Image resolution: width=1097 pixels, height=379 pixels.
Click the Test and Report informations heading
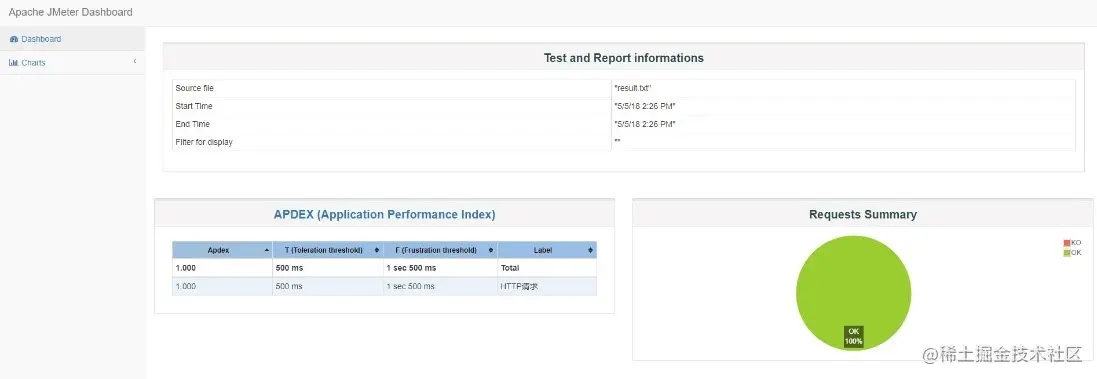[624, 58]
